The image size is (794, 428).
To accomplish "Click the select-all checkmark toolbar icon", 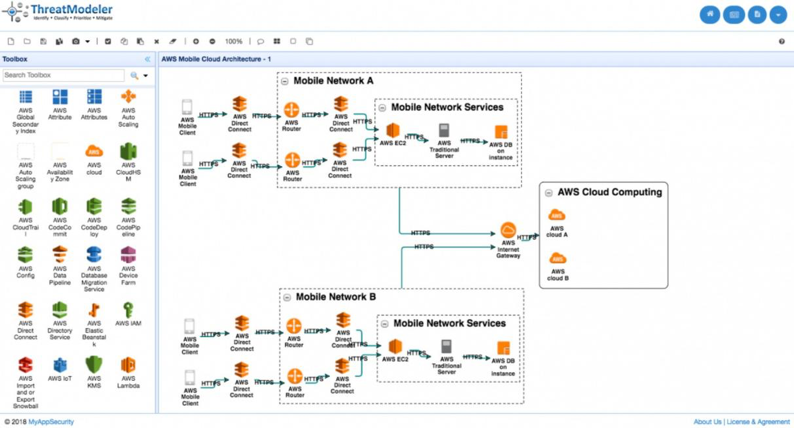I will pyautogui.click(x=108, y=42).
